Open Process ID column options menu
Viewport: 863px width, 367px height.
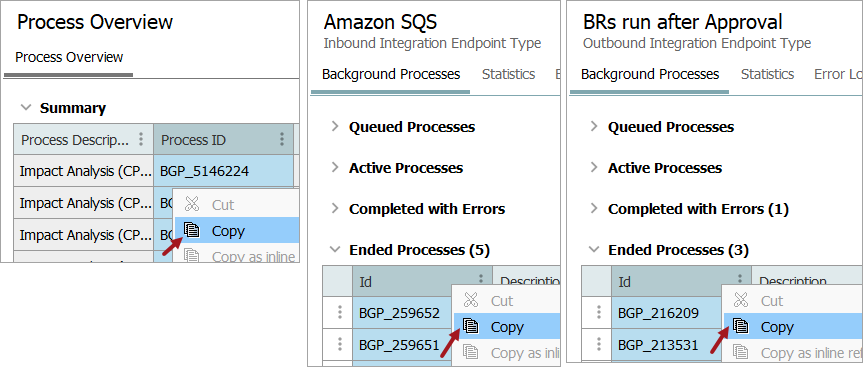[282, 139]
